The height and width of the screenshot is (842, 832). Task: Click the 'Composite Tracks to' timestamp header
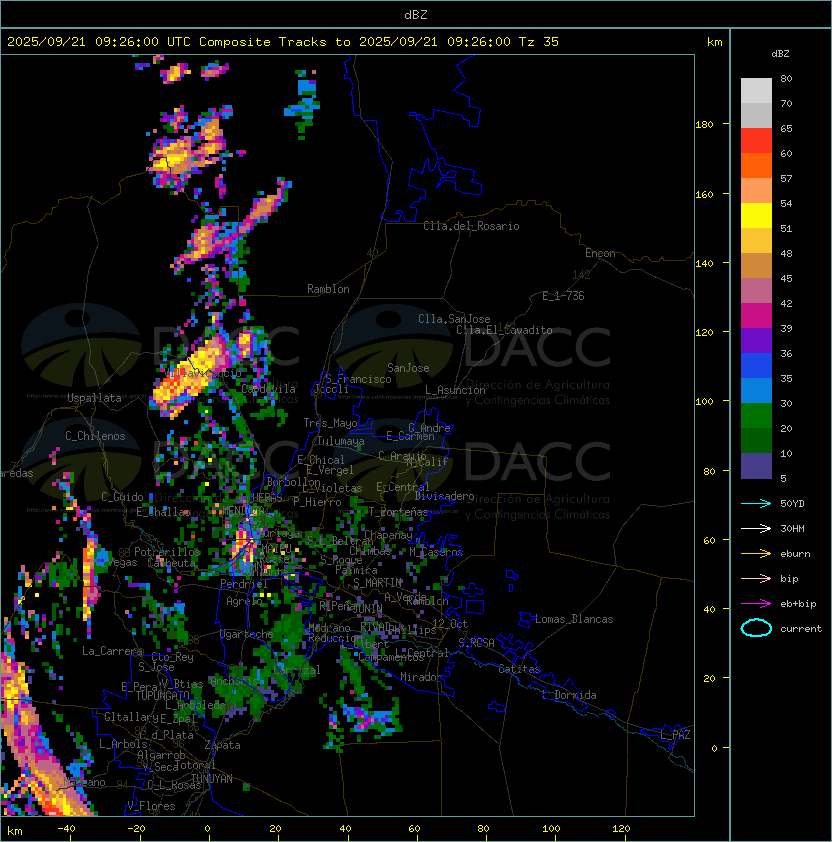pos(283,42)
